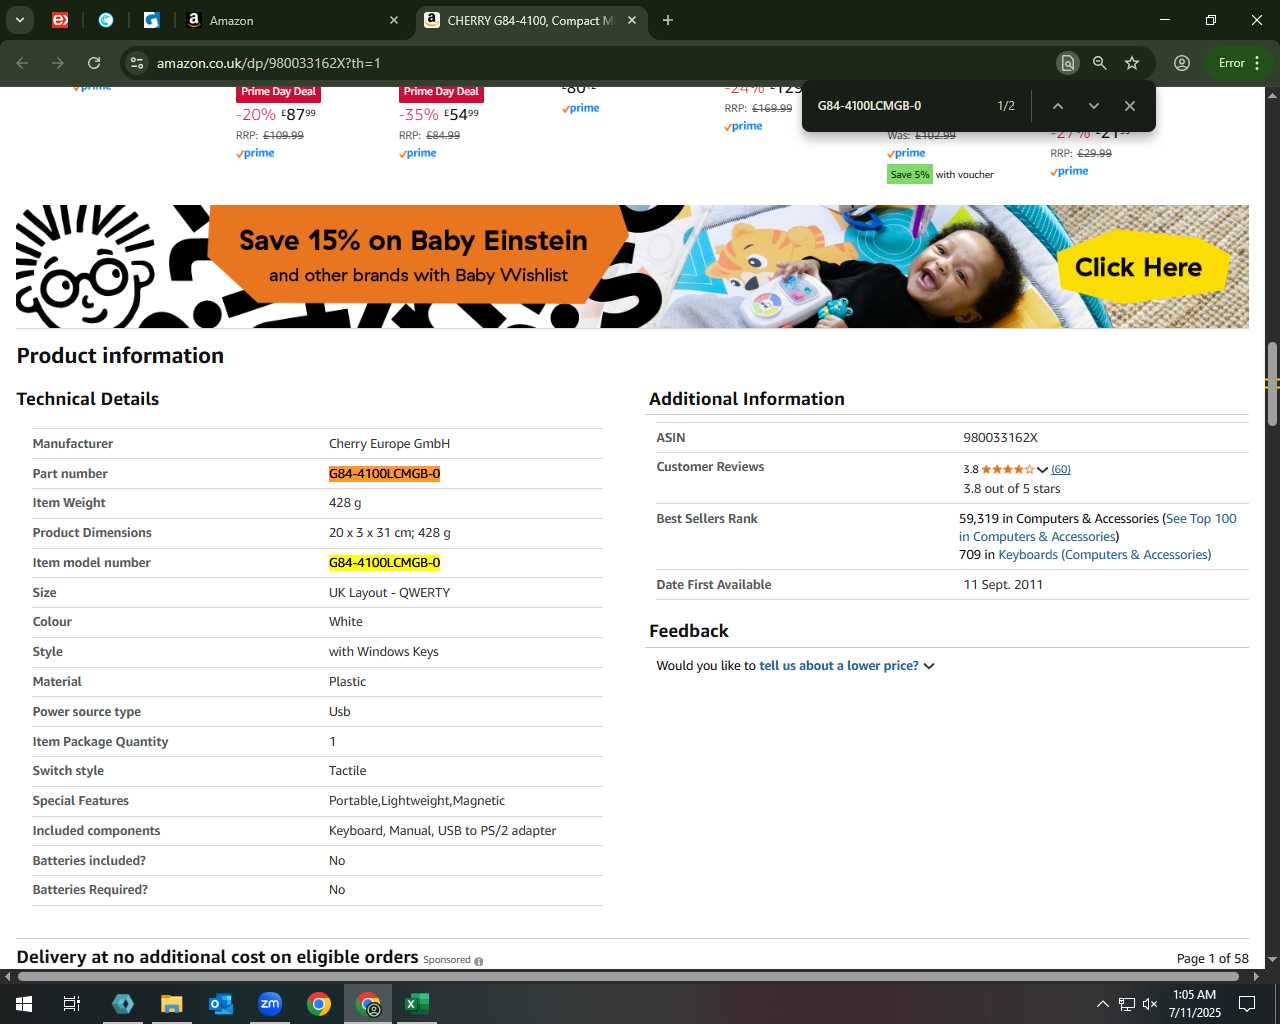Click Date First Available 11 Sept. 2011
Image resolution: width=1280 pixels, height=1024 pixels.
coord(1003,585)
